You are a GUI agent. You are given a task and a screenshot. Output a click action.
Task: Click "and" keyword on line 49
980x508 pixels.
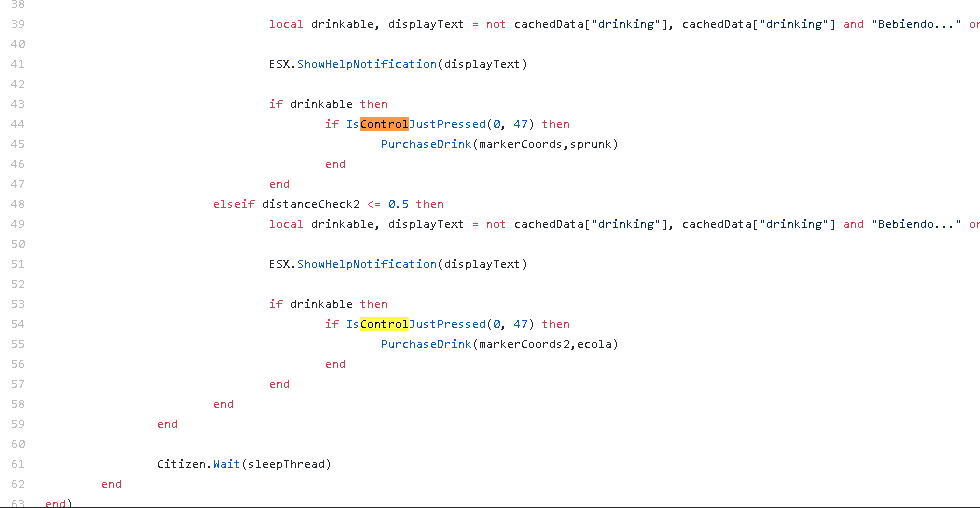point(853,224)
